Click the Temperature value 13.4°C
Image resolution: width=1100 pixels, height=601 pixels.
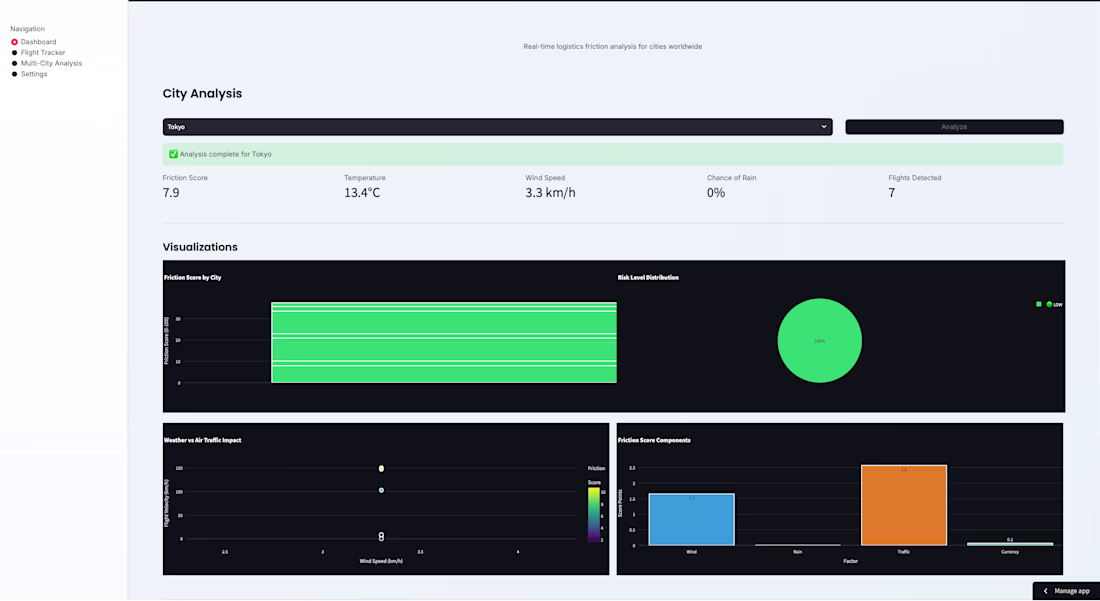point(362,193)
